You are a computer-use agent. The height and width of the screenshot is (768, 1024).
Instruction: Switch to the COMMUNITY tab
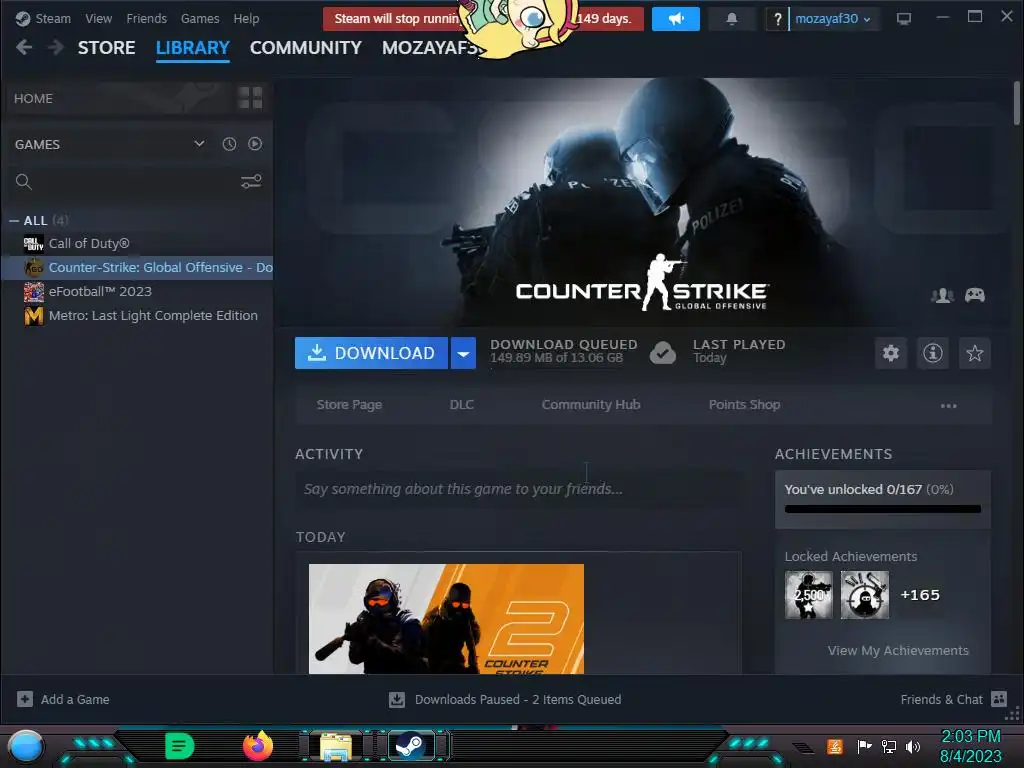pos(306,48)
